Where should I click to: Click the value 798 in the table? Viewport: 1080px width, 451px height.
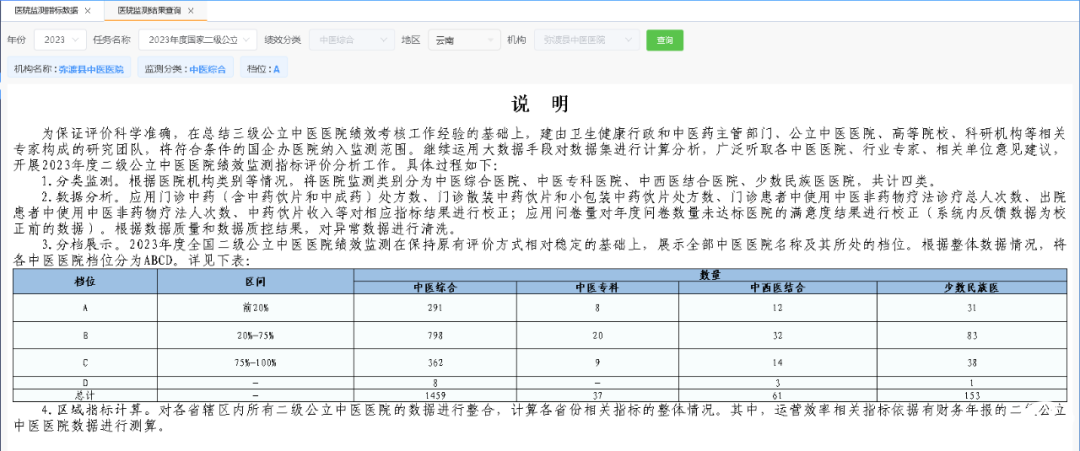tap(434, 335)
